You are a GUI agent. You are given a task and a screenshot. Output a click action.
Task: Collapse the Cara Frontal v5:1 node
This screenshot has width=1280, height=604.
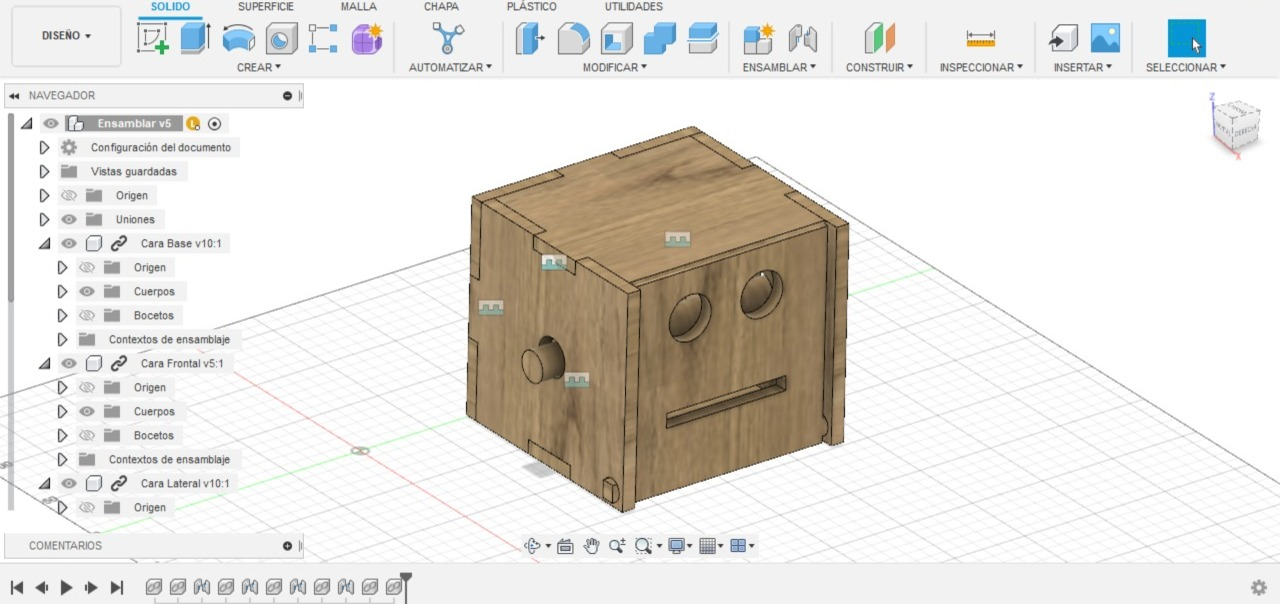point(44,363)
